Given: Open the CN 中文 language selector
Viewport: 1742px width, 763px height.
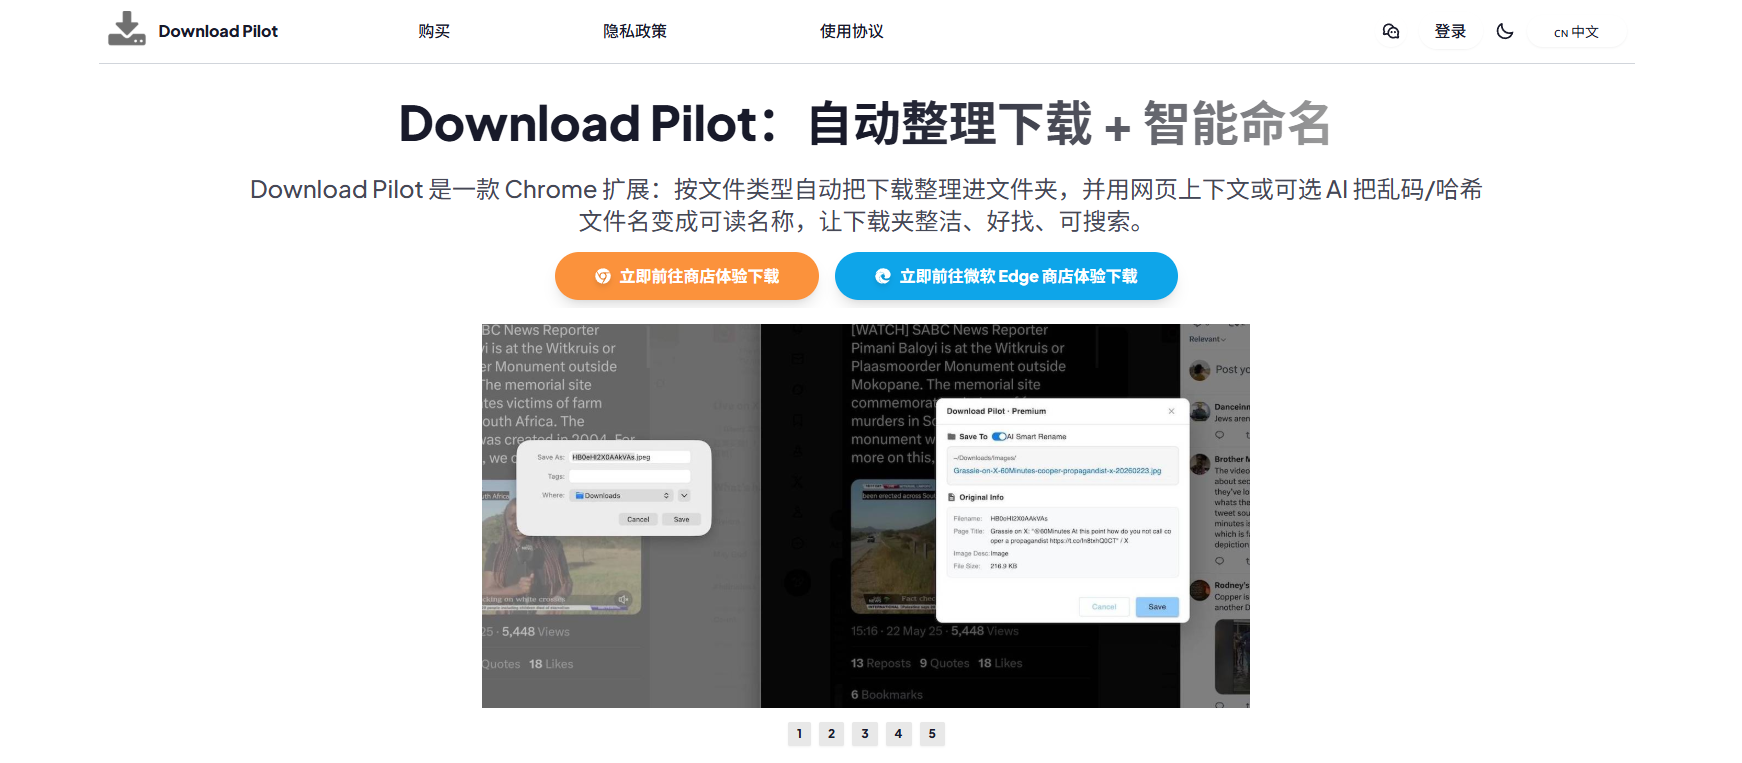Looking at the screenshot, I should [1576, 32].
